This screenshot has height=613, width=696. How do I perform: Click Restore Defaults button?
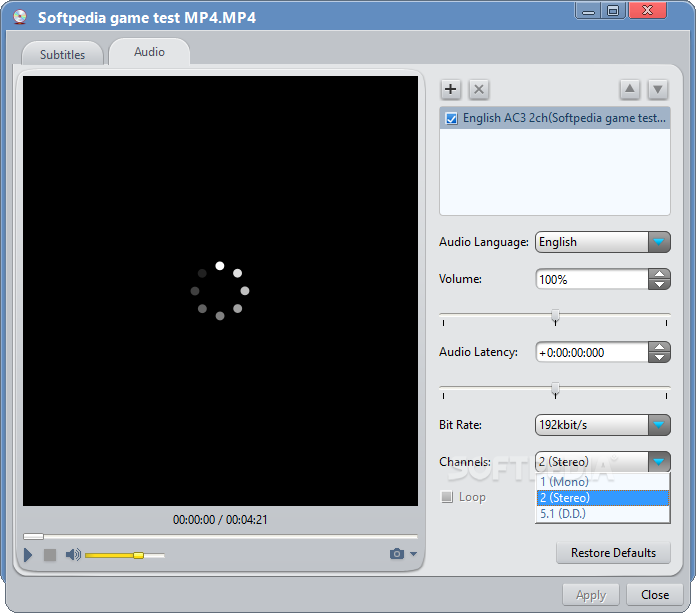pos(613,553)
